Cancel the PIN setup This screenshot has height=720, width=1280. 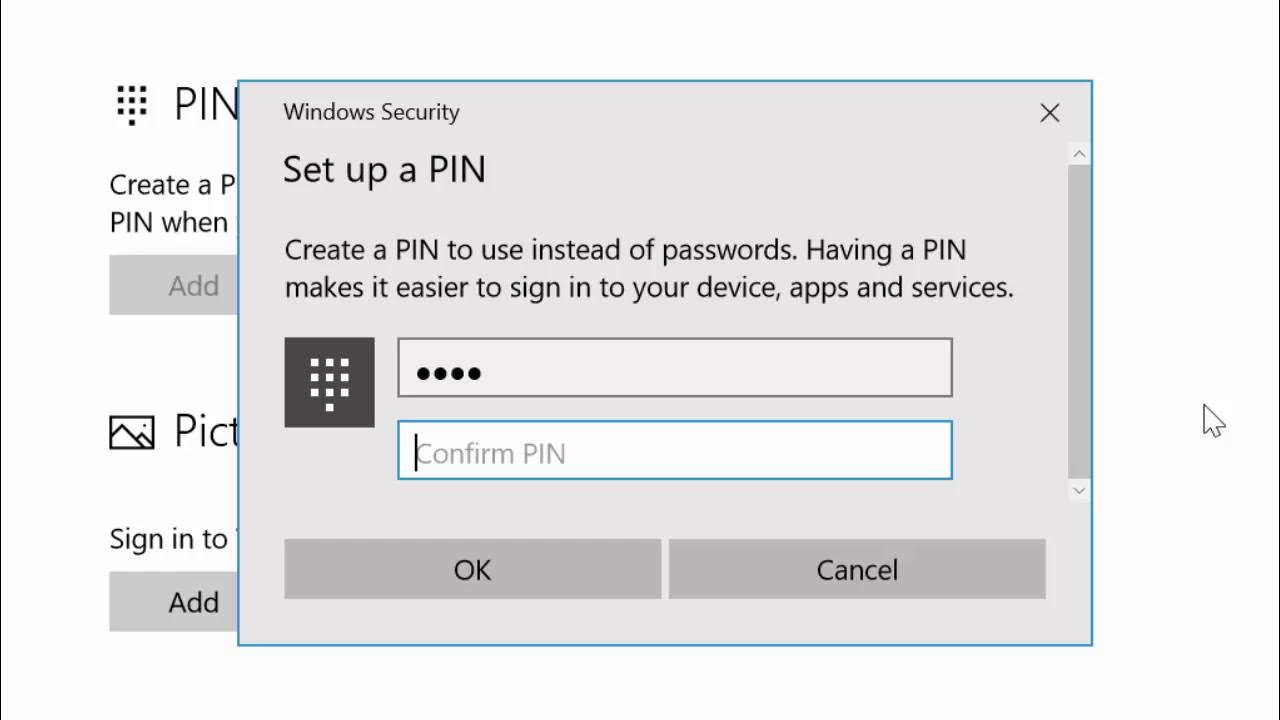[857, 570]
